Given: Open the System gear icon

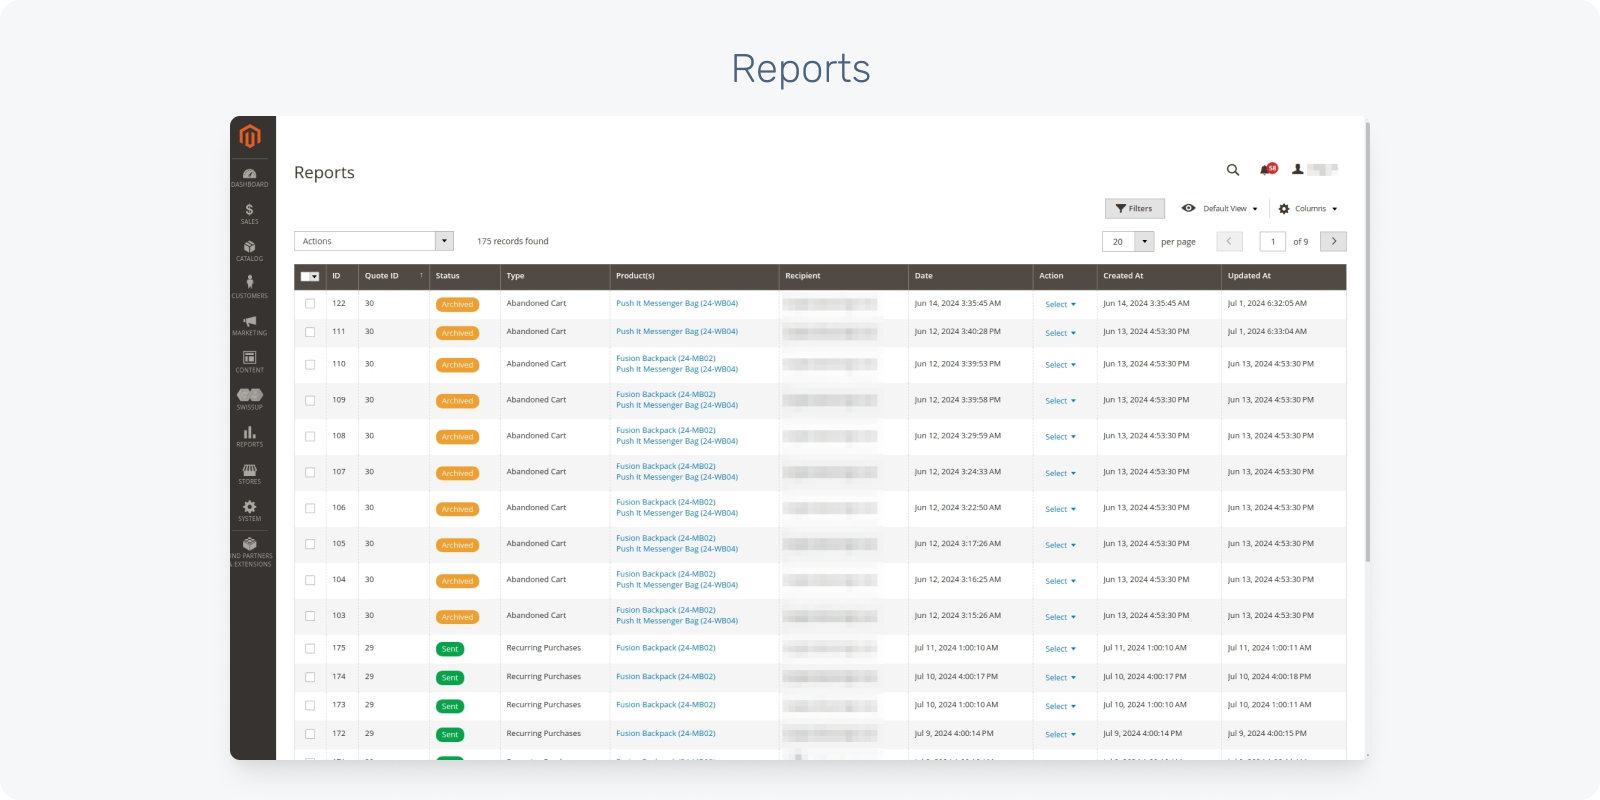Looking at the screenshot, I should coord(249,510).
